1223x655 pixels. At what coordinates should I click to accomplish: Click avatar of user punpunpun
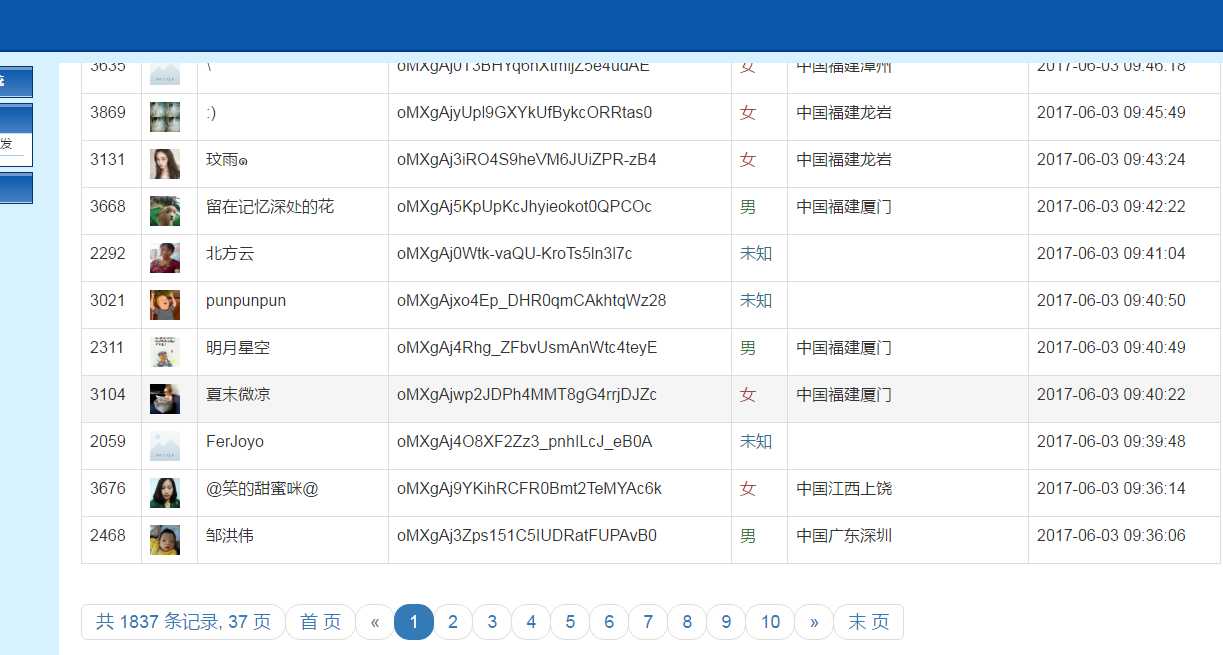[x=165, y=305]
